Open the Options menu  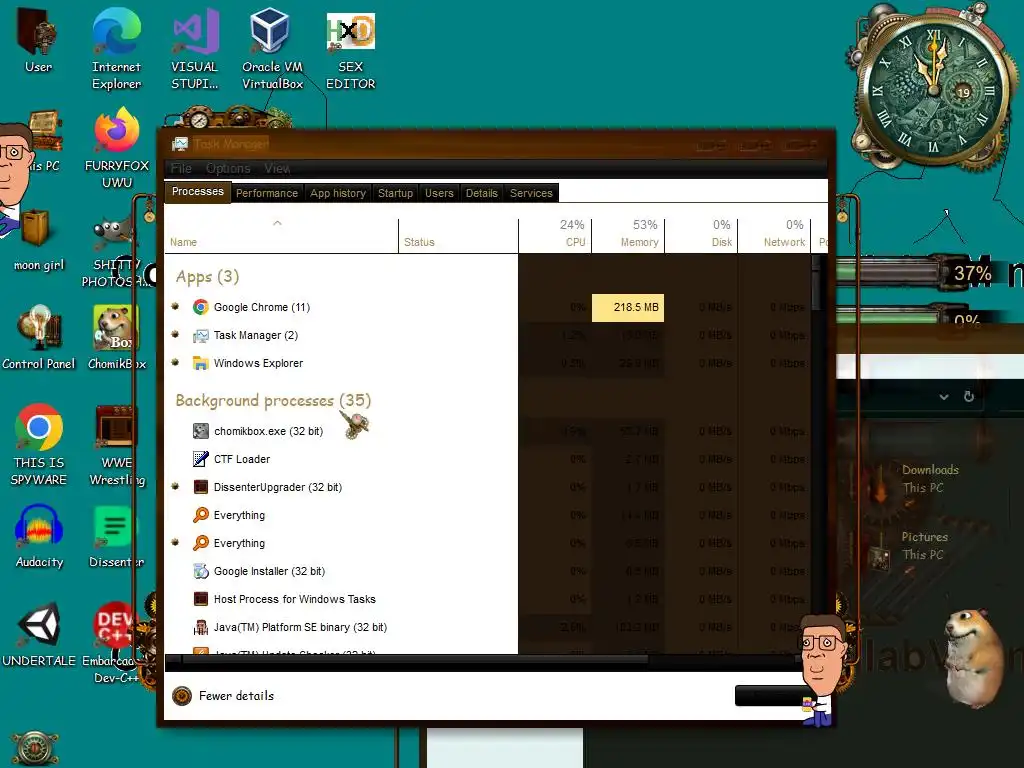click(228, 168)
